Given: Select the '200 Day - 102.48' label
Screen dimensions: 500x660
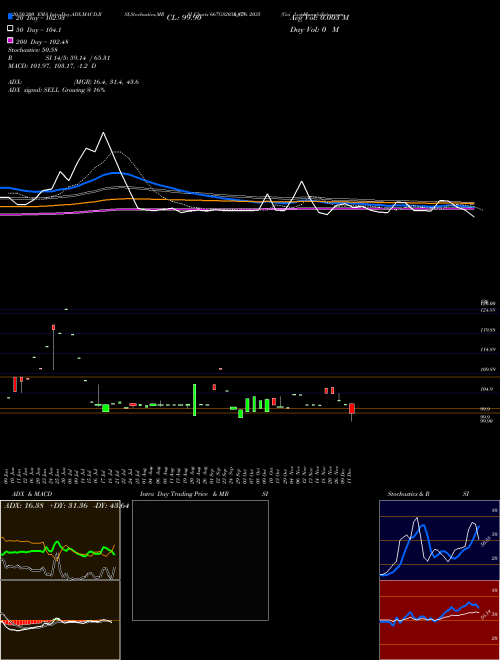Looking at the screenshot, I should tap(42, 42).
